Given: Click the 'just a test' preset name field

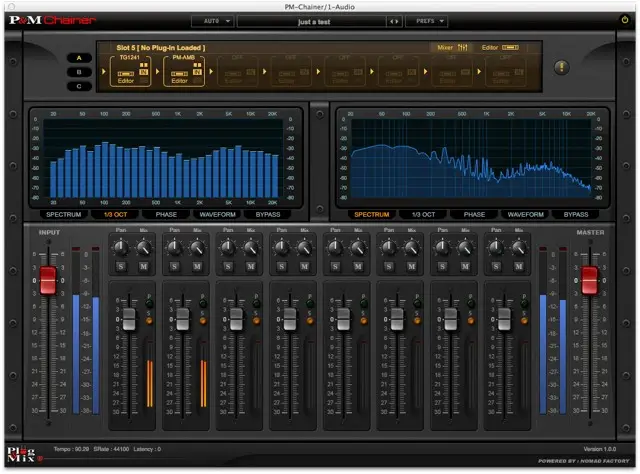Looking at the screenshot, I should [312, 21].
